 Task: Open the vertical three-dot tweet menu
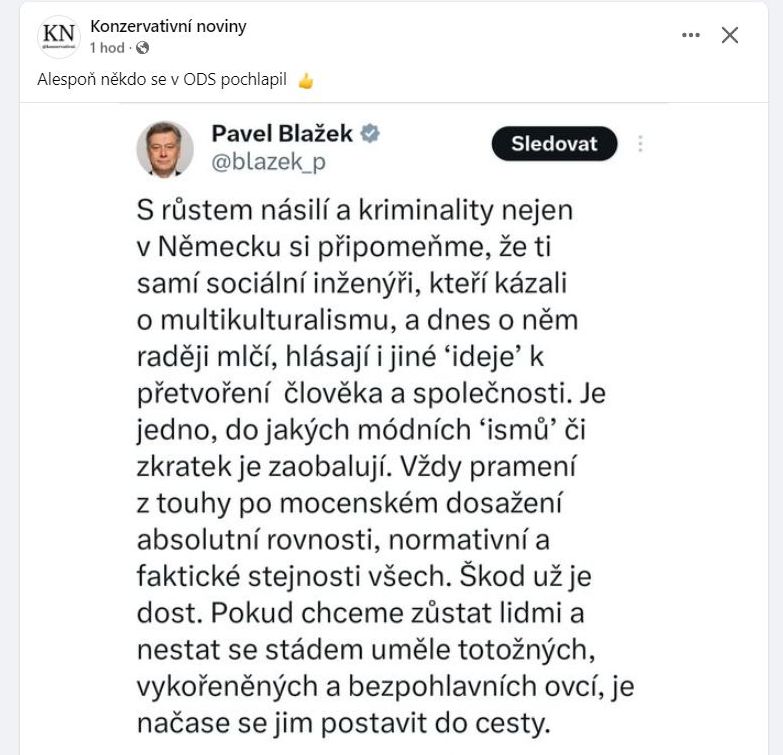point(641,144)
